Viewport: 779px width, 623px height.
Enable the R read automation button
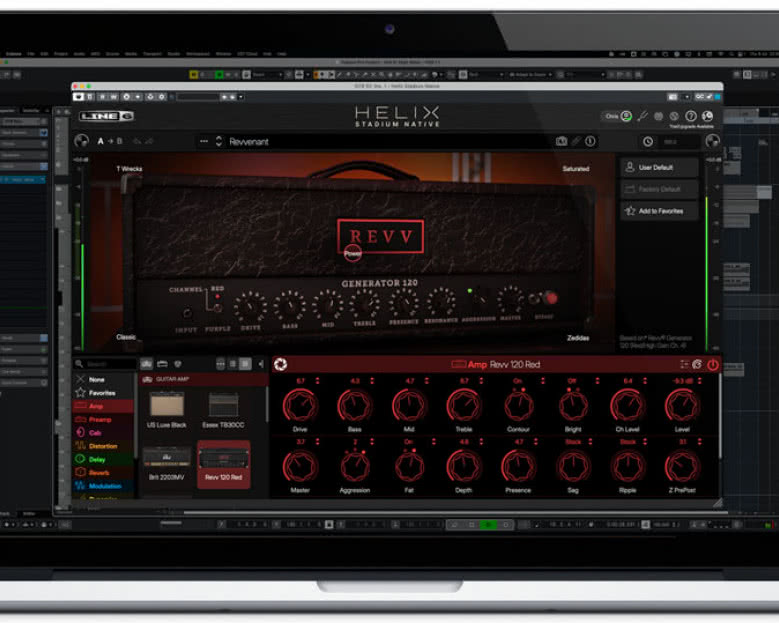click(x=102, y=97)
